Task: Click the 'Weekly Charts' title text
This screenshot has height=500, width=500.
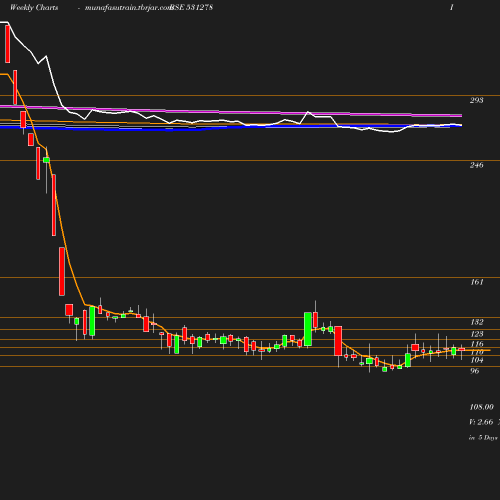Action: 34,7
